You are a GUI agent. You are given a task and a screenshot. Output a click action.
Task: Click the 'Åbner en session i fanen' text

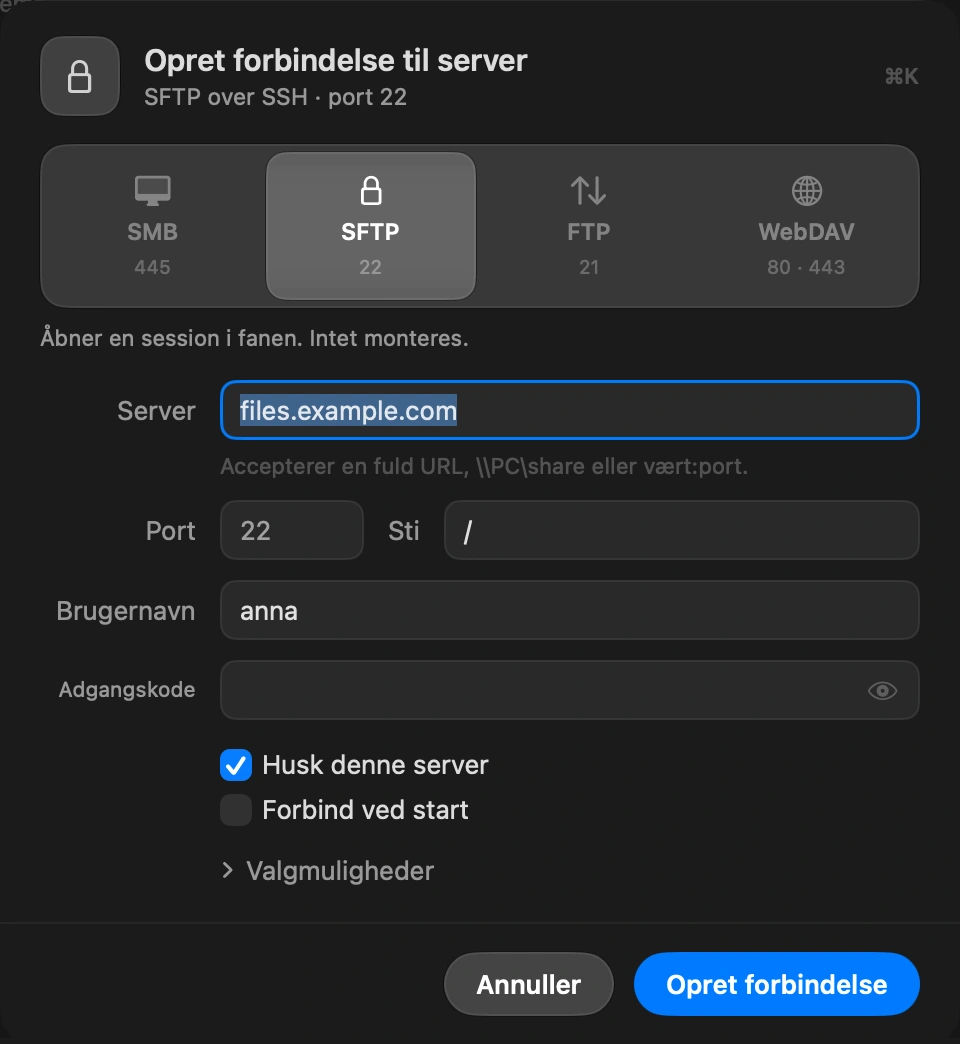(x=254, y=338)
